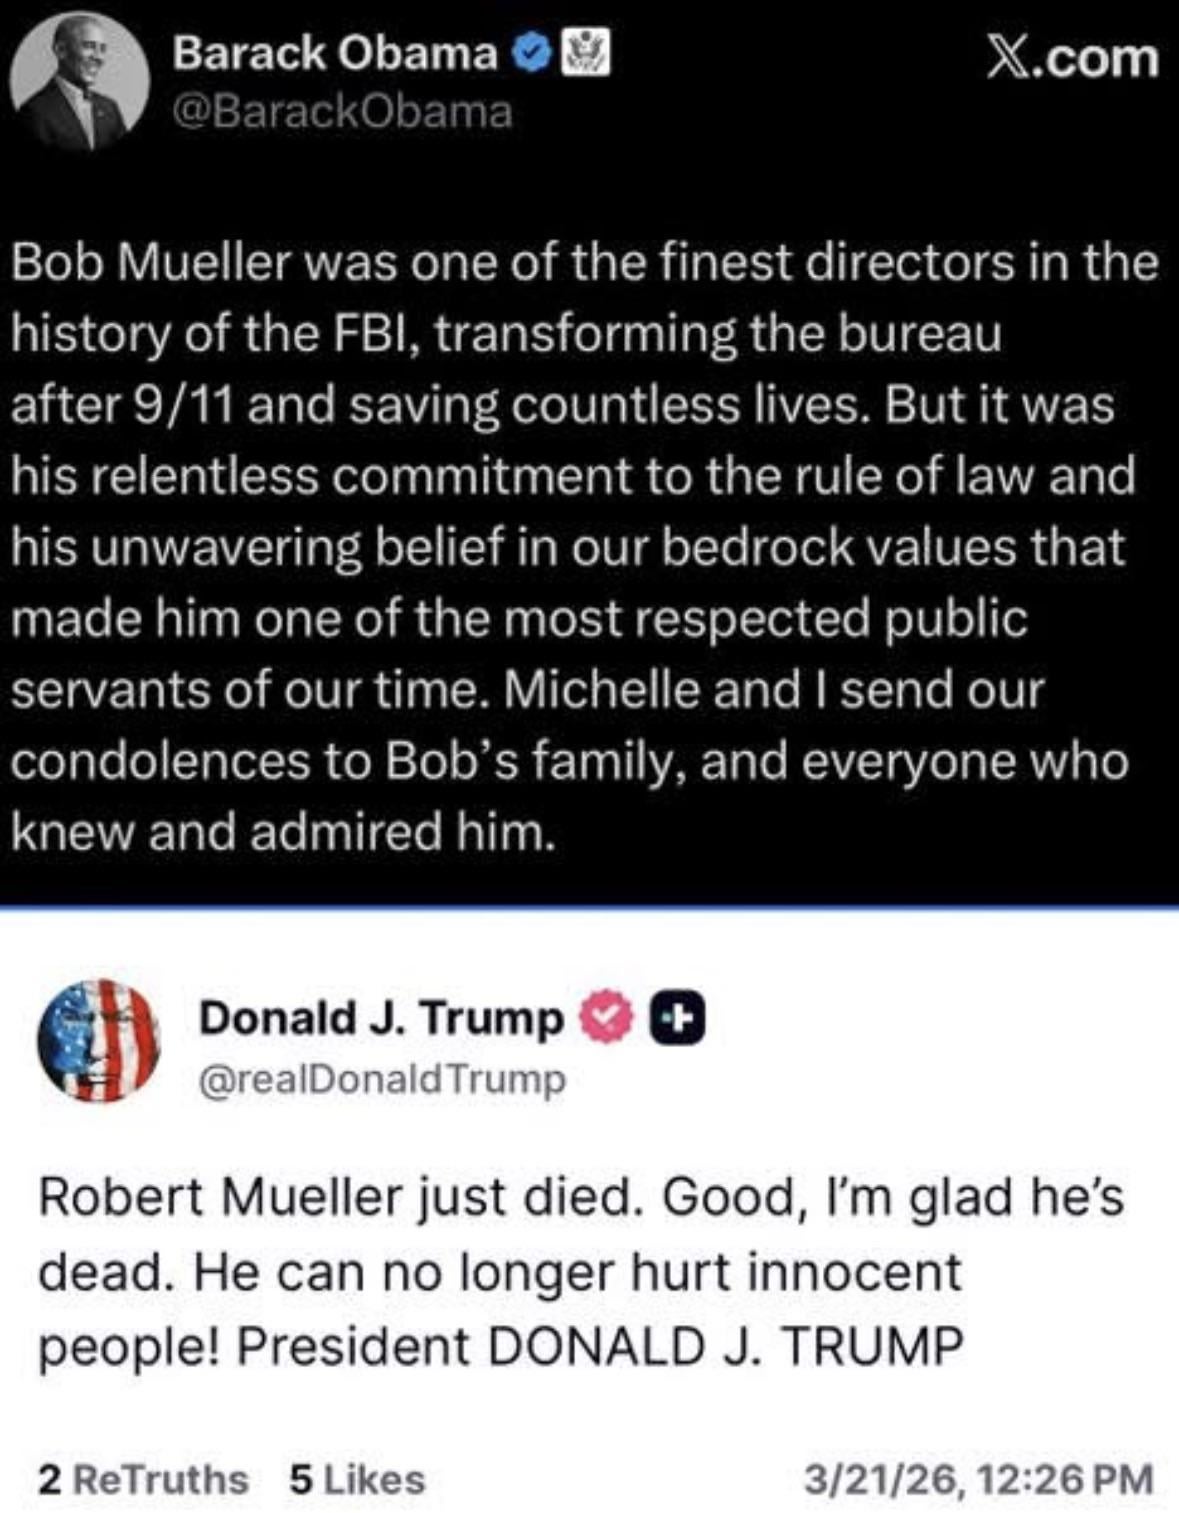Click the "President DONALD J. TRUMP" signature text
Image resolution: width=1179 pixels, height=1513 pixels.
coord(600,1346)
